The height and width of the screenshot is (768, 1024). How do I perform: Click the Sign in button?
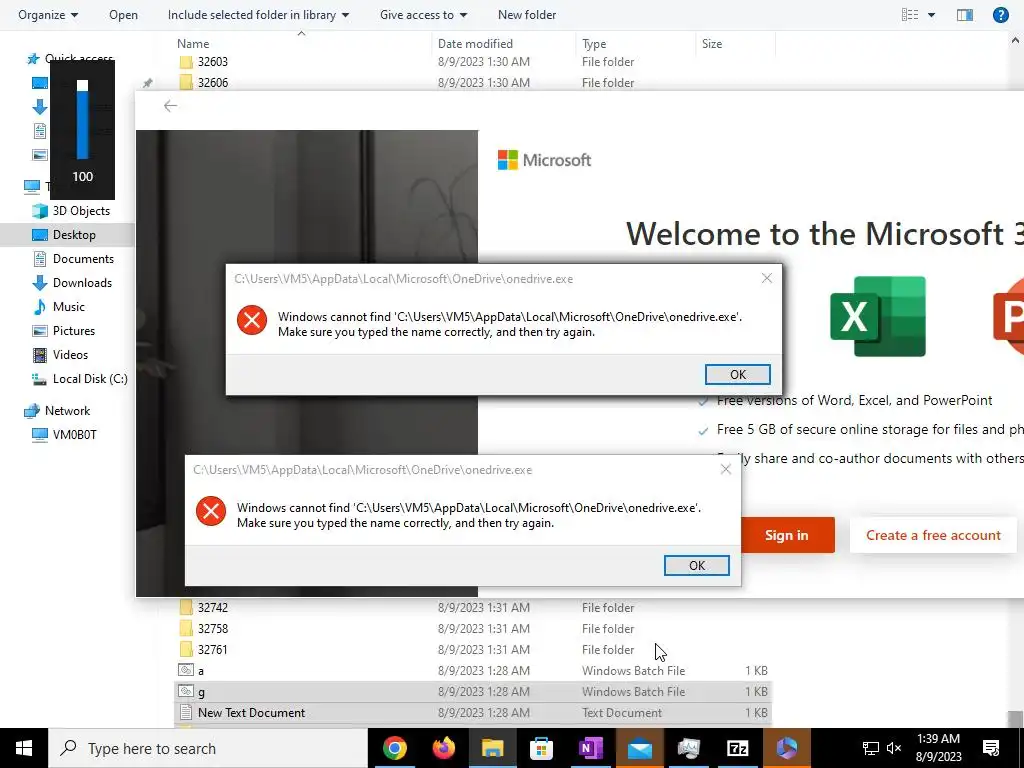tap(787, 535)
